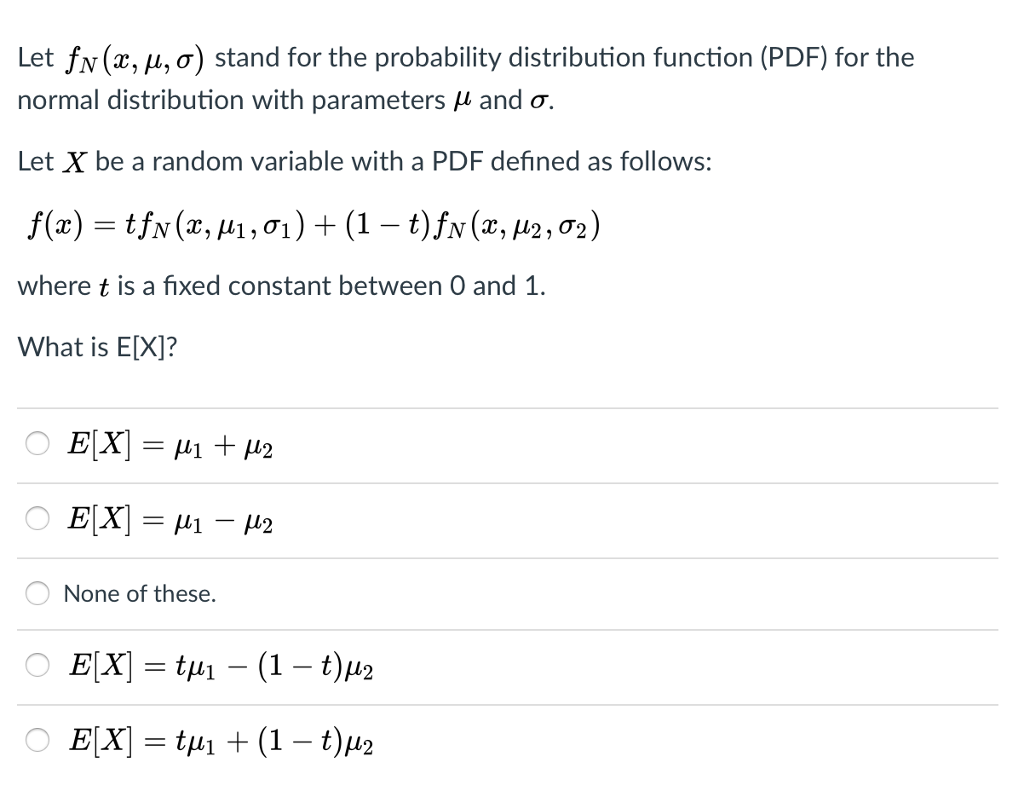This screenshot has height=791, width=1024.
Task: Click the fourth answer option's formula text
Action: point(218,666)
